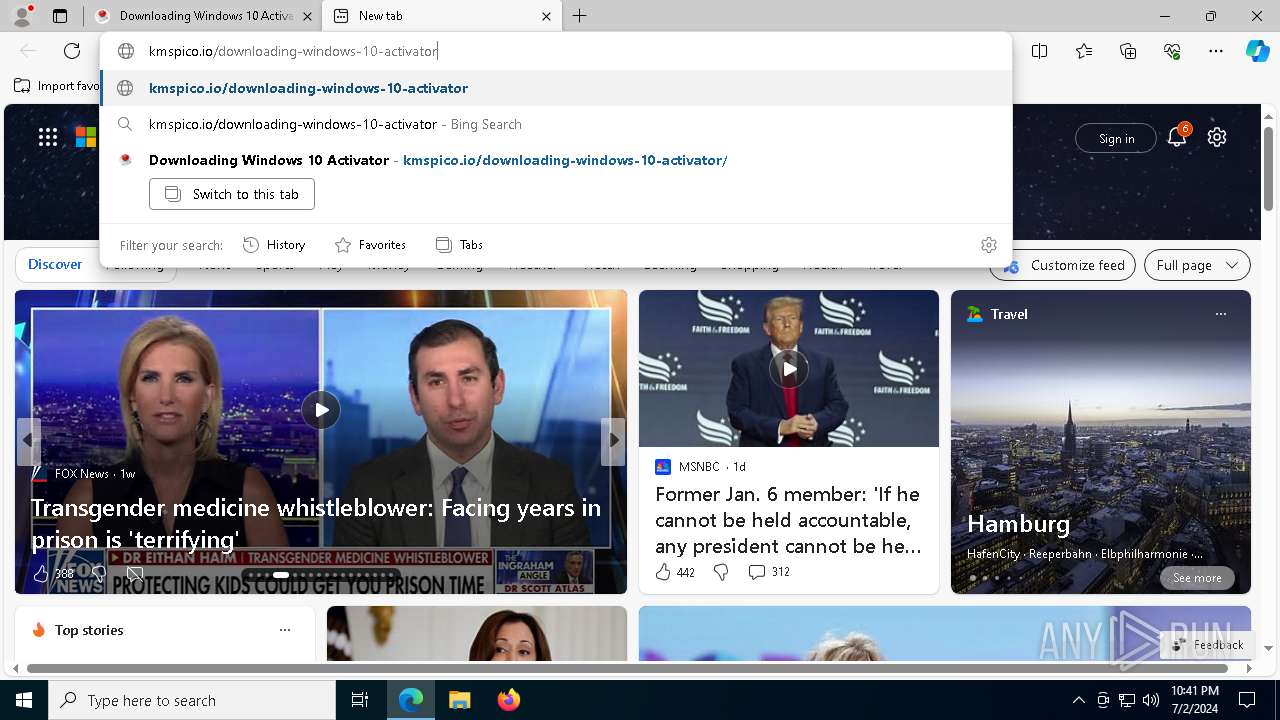Click the Switch to this tab button
1280x720 pixels.
coord(232,194)
